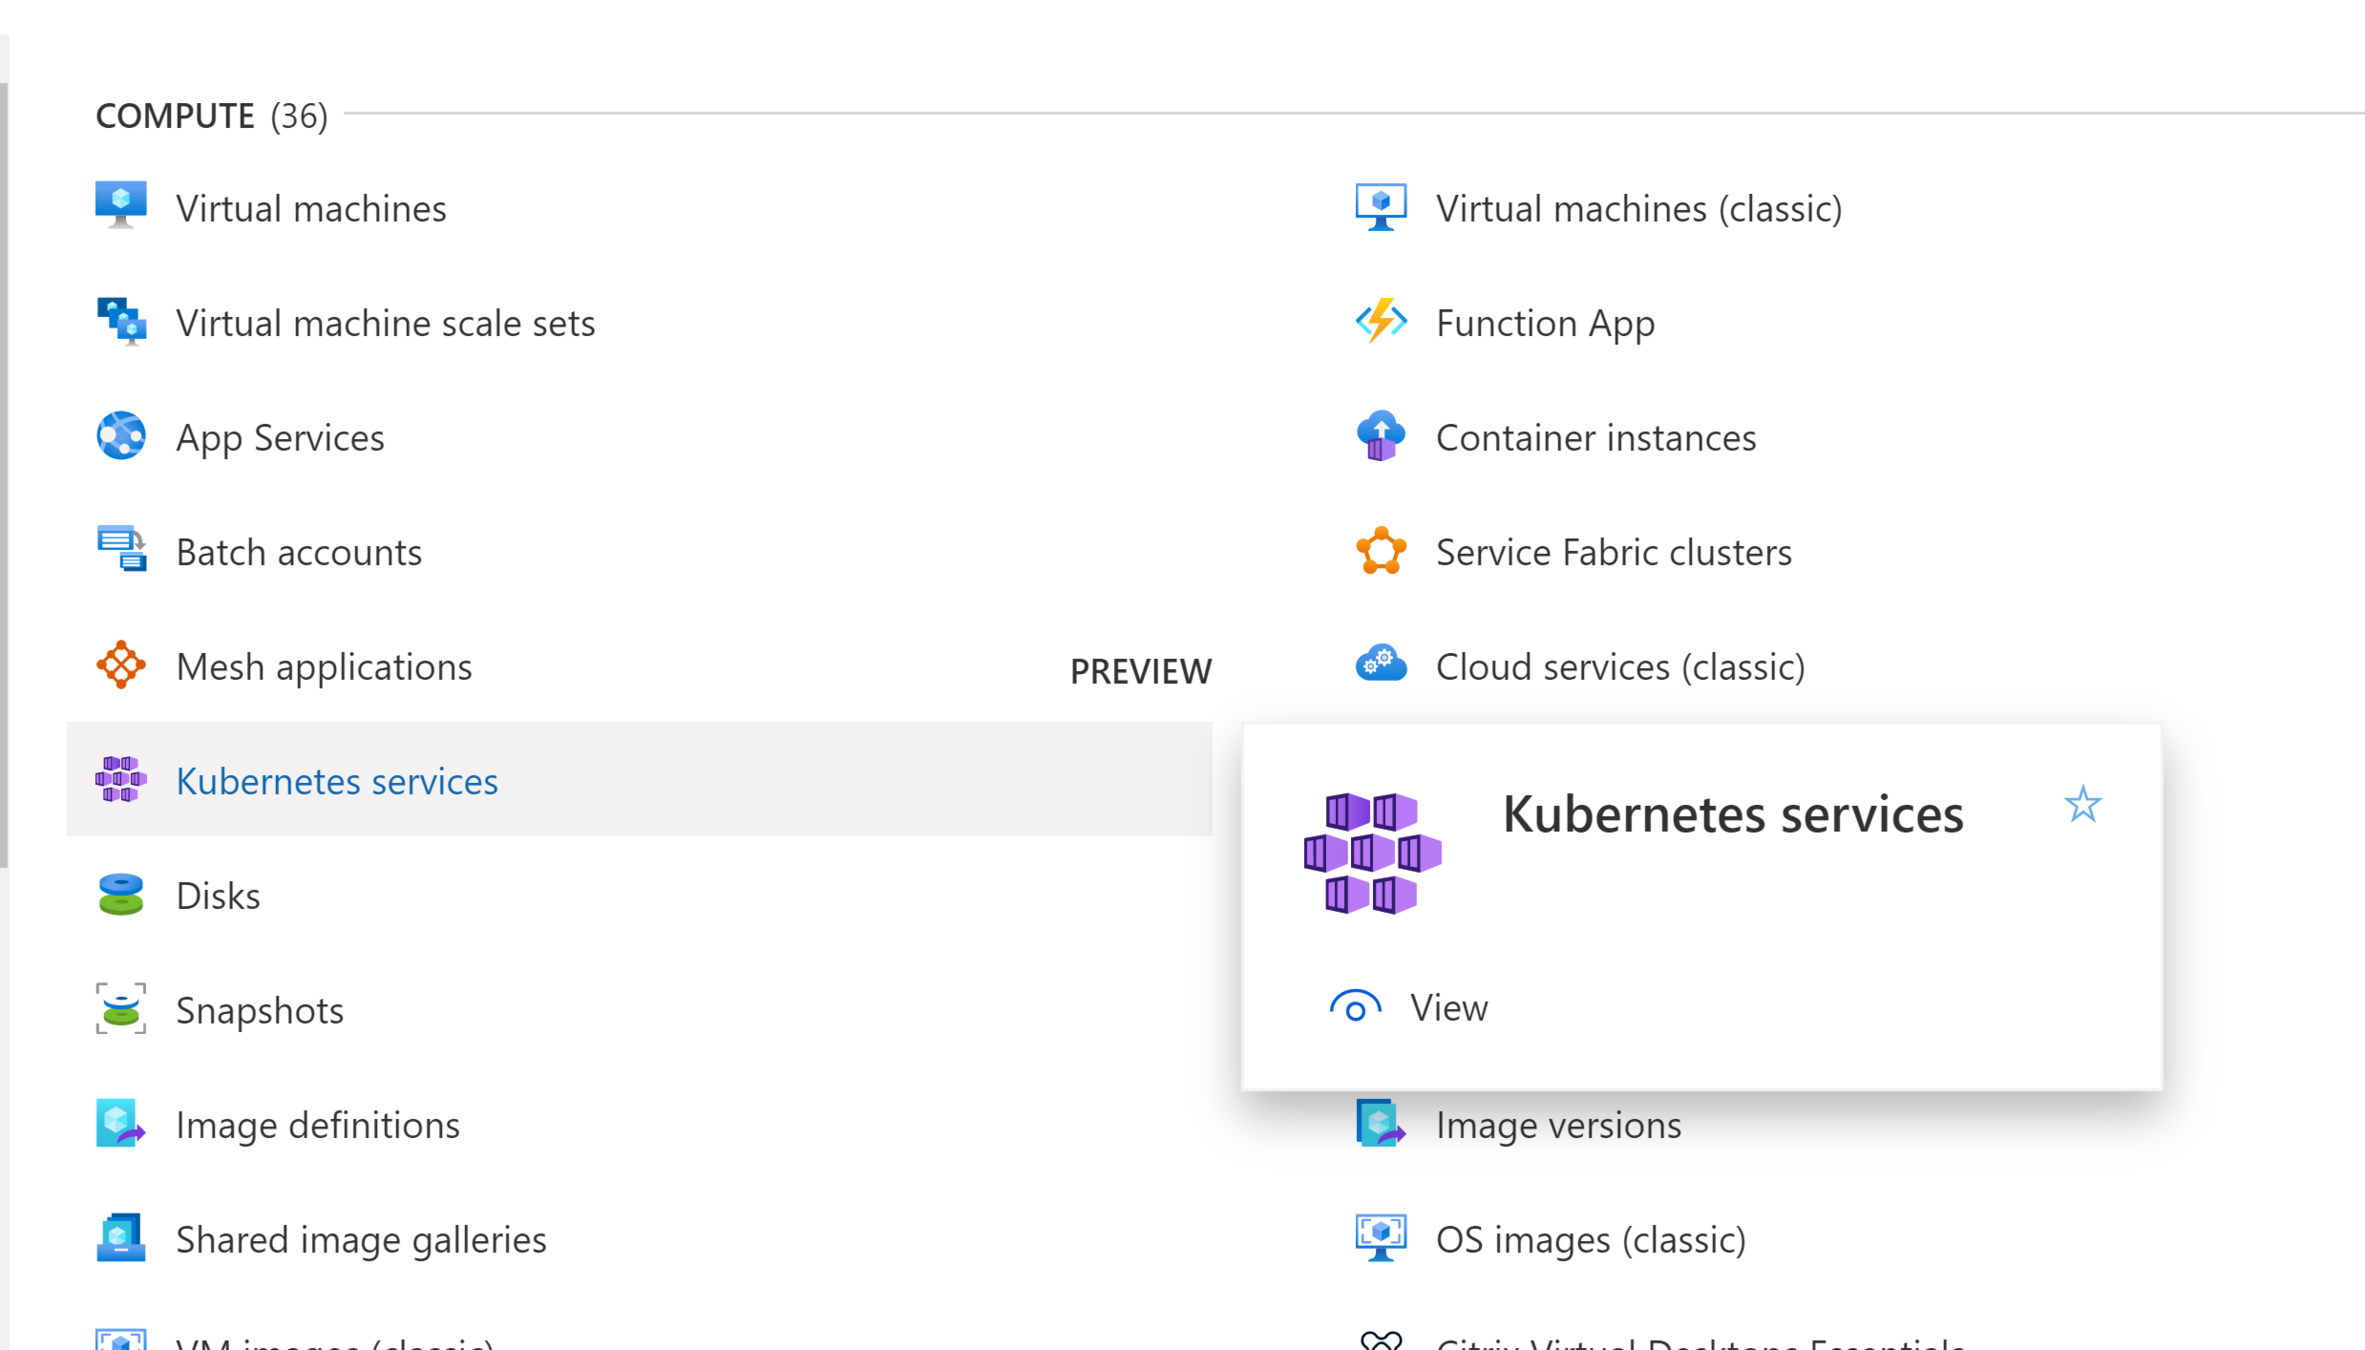2365x1350 pixels.
Task: Open OS images (classic) entry
Action: click(1590, 1239)
